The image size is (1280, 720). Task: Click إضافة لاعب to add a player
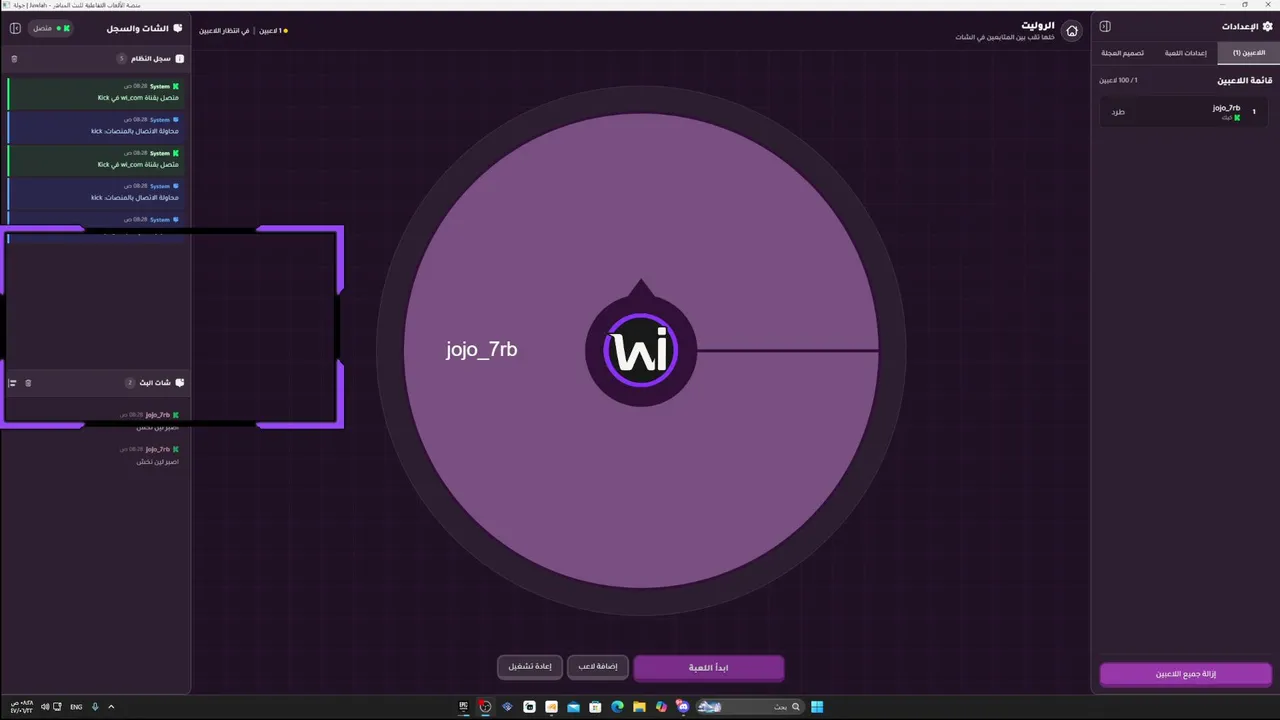[597, 667]
